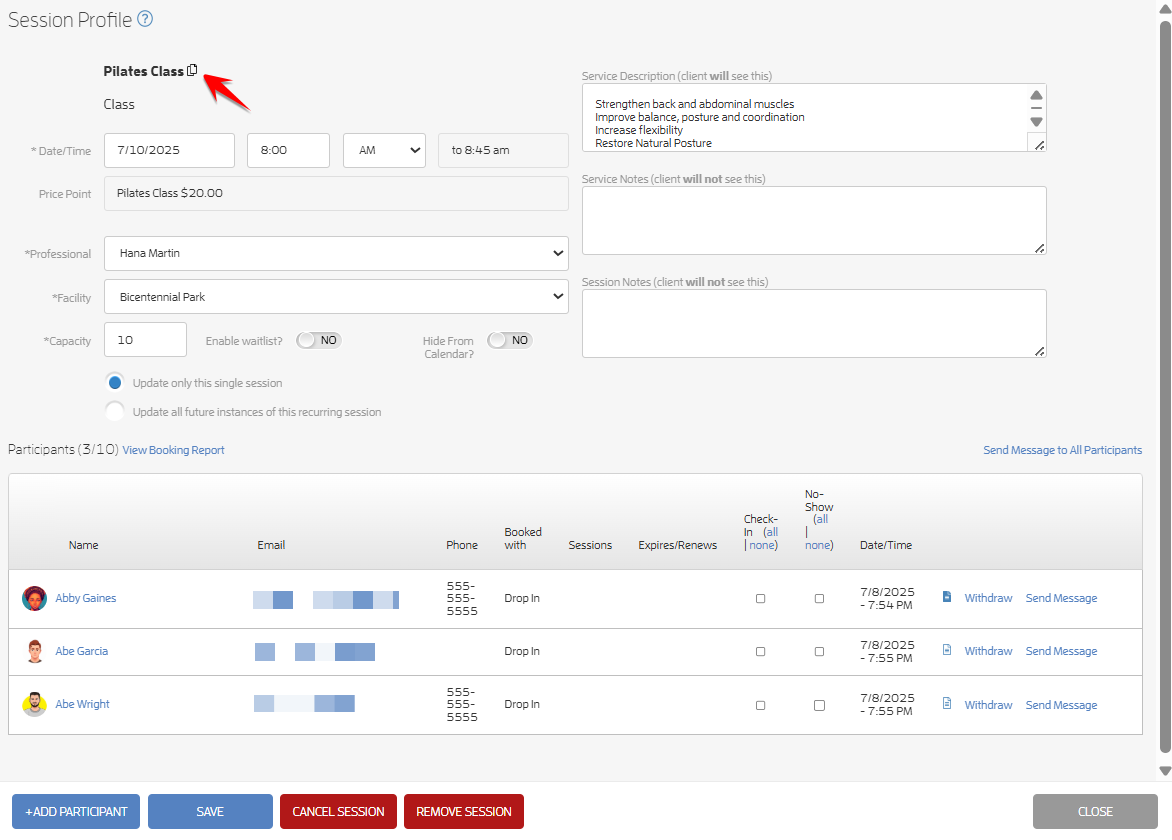
Task: Check the Check-In box for Abby Gaines
Action: (760, 599)
